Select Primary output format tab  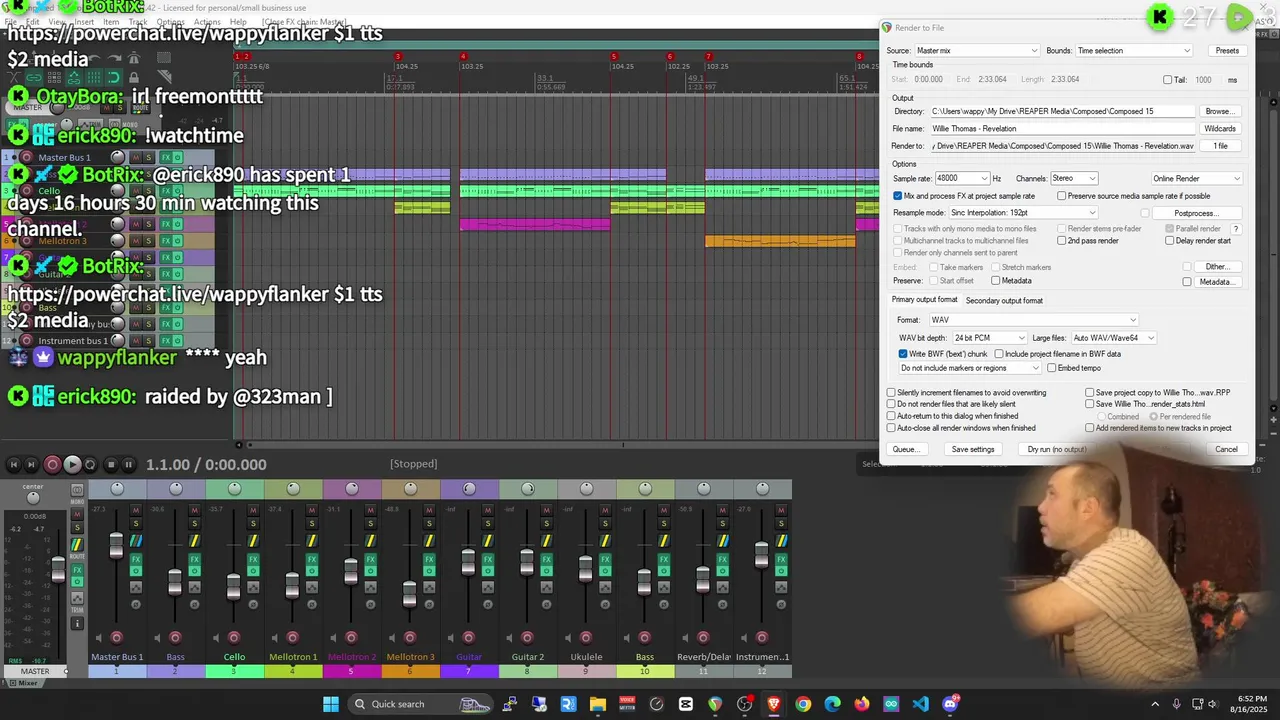pyautogui.click(x=925, y=300)
